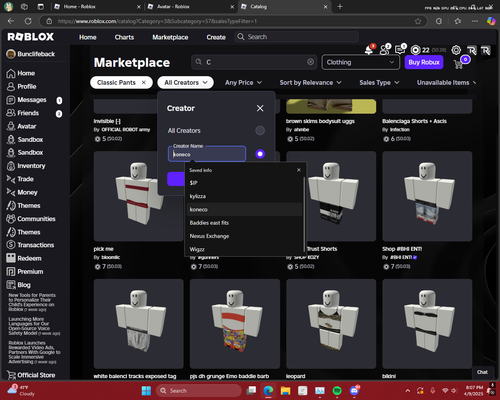Click the top Roblox Search field
Image resolution: width=500 pixels, height=400 pixels.
(x=297, y=37)
